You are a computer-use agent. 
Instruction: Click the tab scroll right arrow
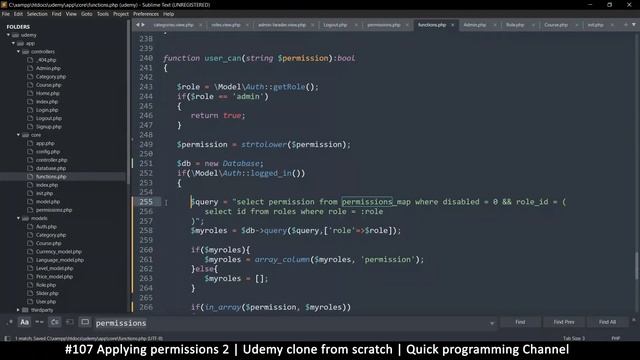pyautogui.click(x=143, y=25)
